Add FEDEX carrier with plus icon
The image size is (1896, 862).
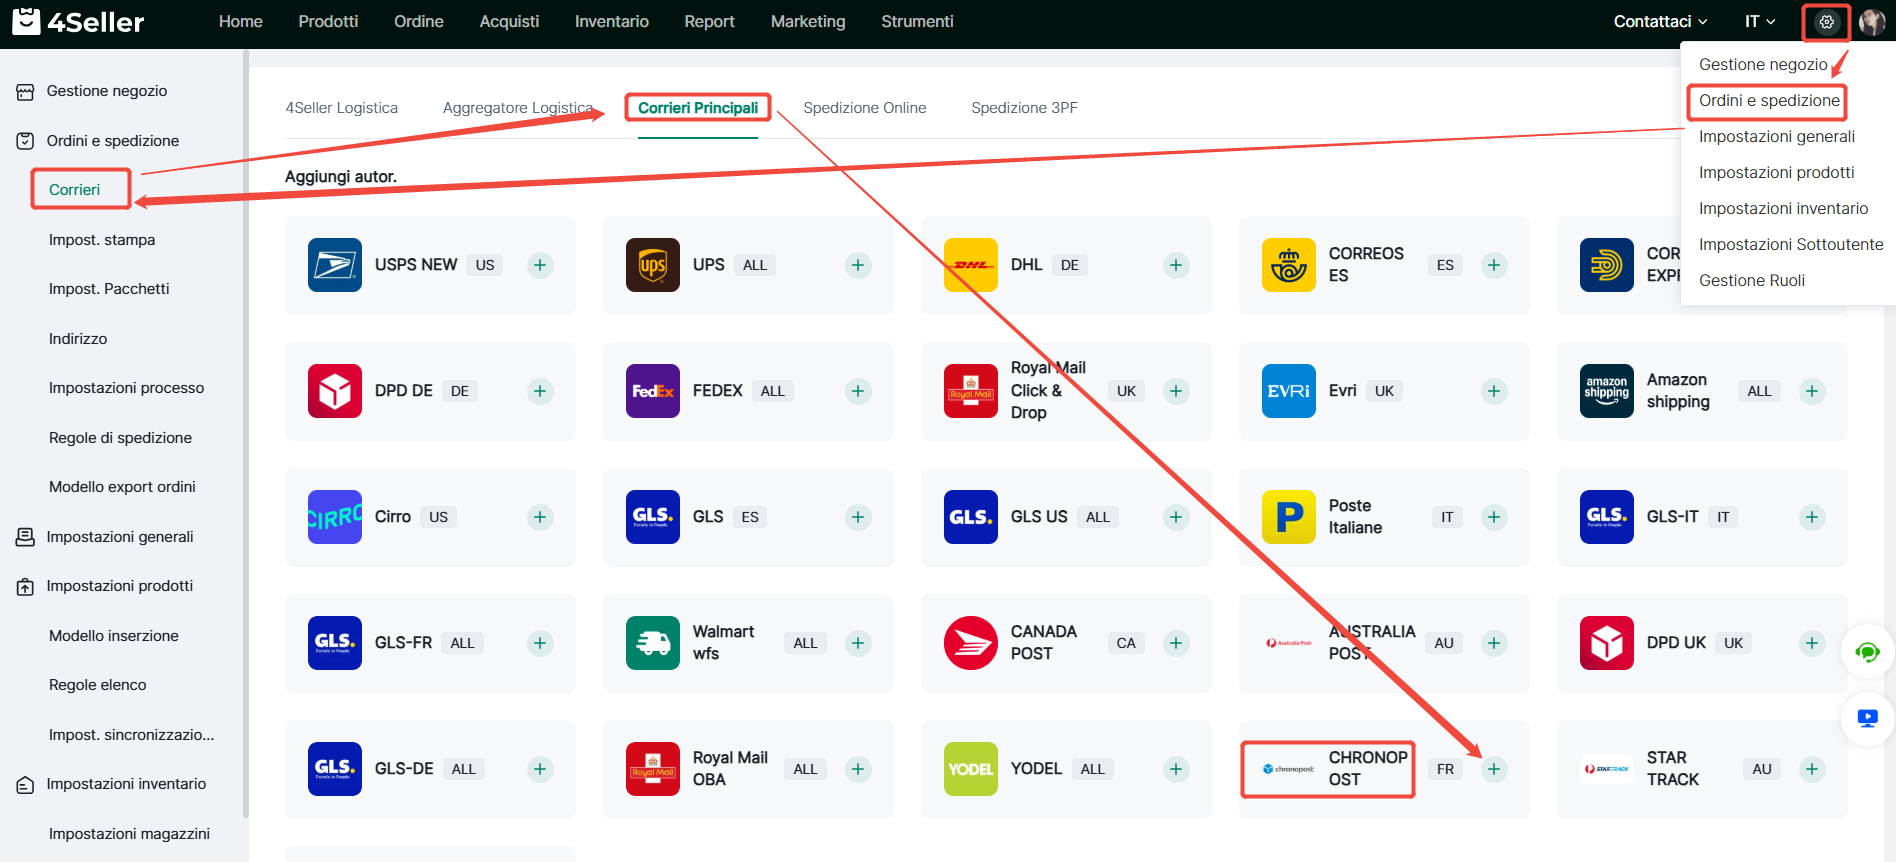tap(858, 391)
